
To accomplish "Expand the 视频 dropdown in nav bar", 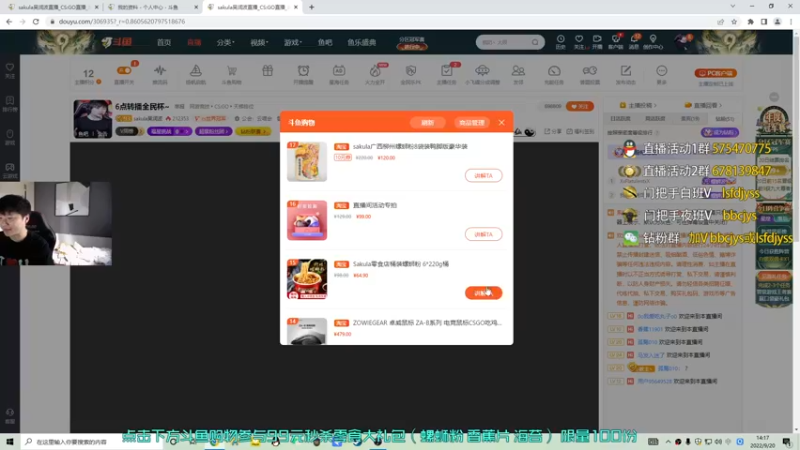I will (x=259, y=42).
